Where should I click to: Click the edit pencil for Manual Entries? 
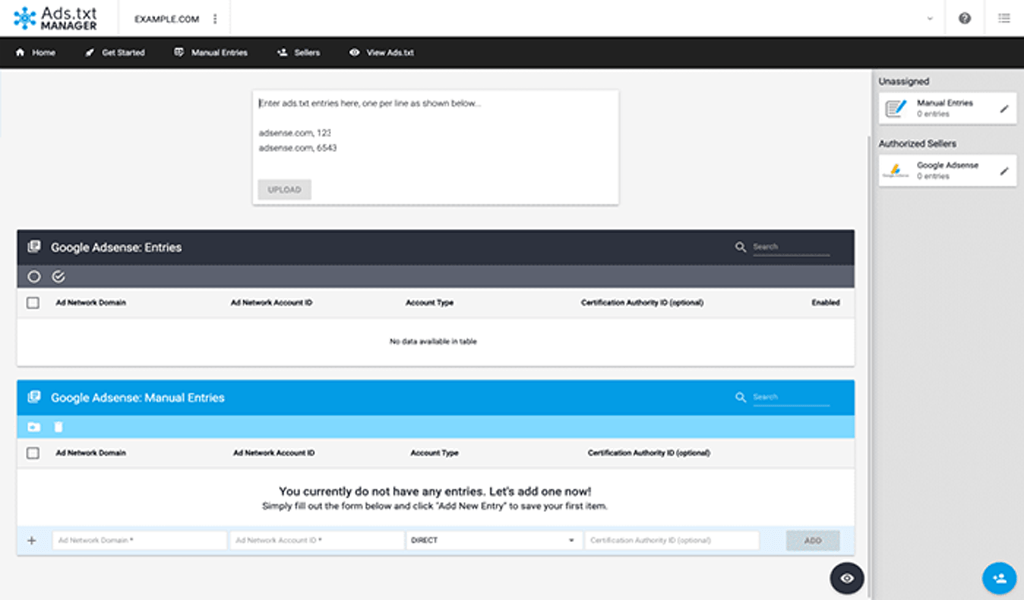click(1004, 108)
